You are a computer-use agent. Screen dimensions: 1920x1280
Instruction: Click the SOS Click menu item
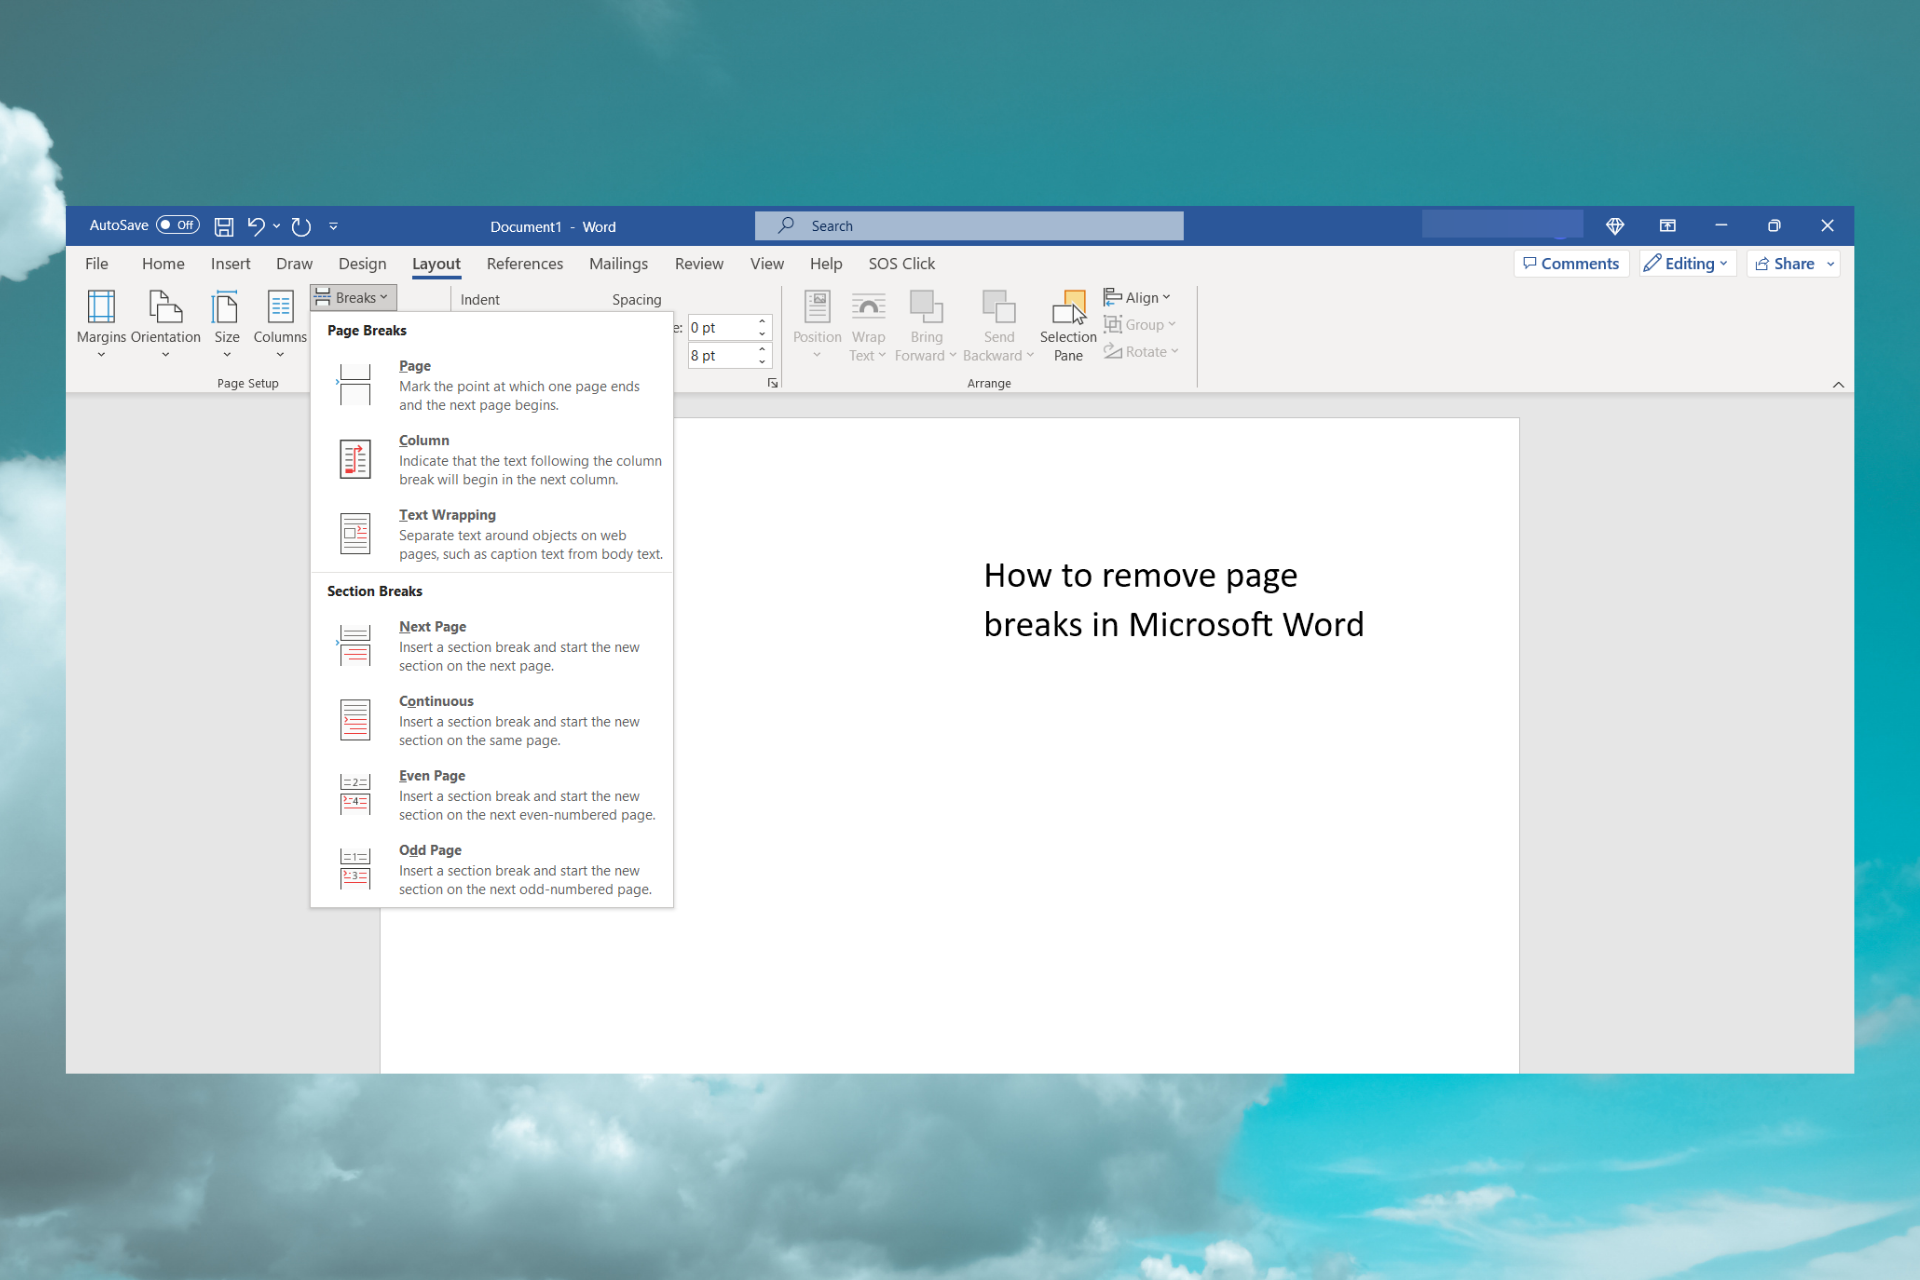coord(899,263)
